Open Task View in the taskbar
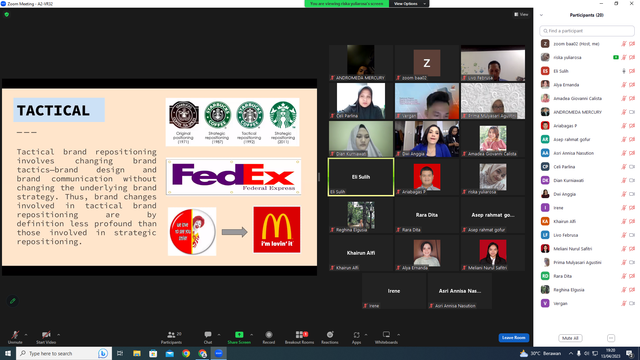Viewport: 640px width, 360px height. (120, 353)
